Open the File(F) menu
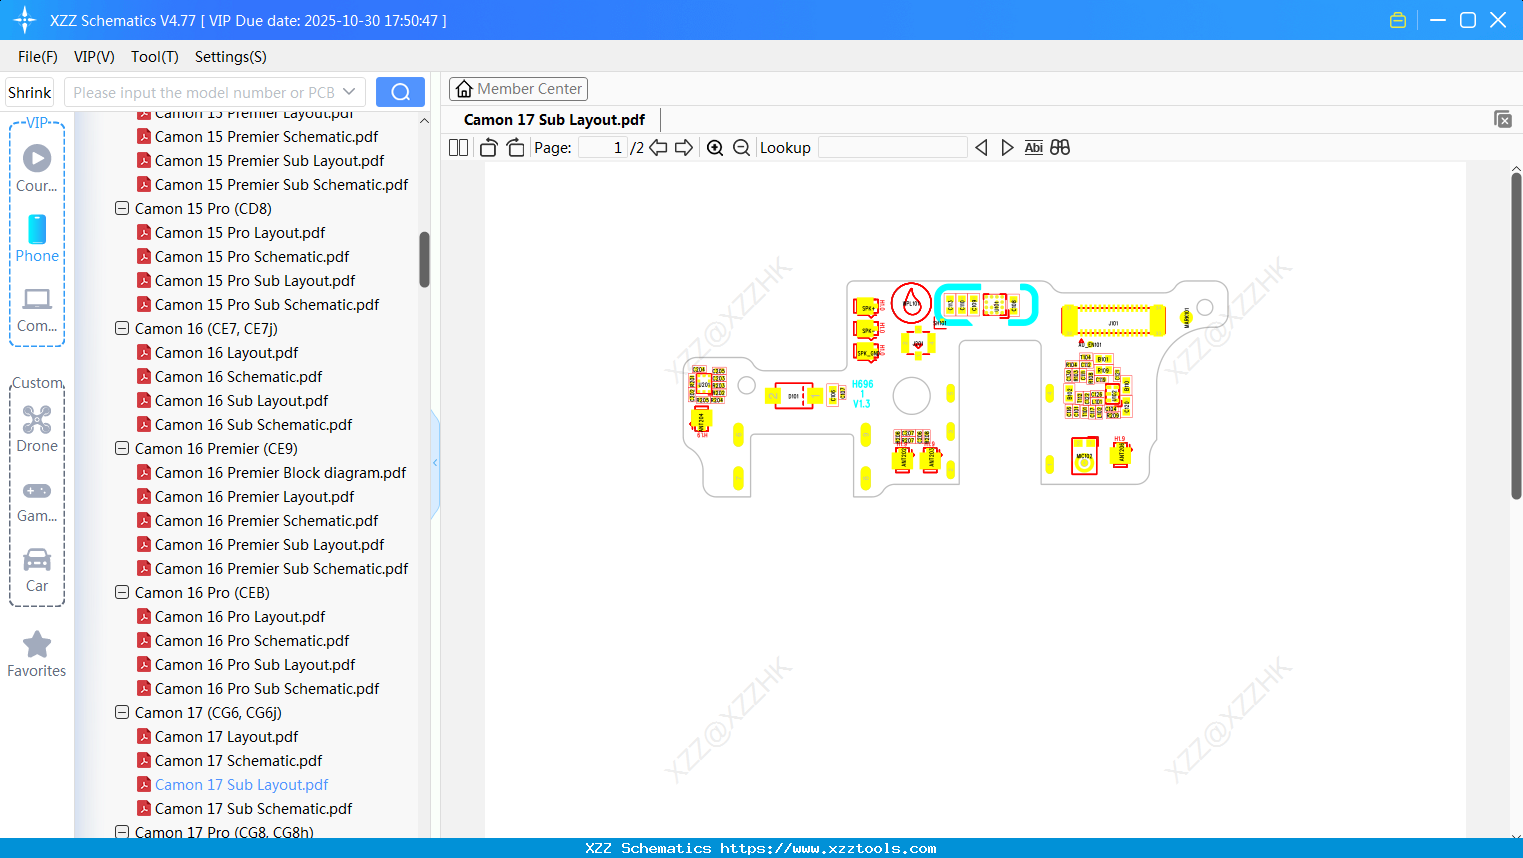This screenshot has height=858, width=1523. (38, 57)
